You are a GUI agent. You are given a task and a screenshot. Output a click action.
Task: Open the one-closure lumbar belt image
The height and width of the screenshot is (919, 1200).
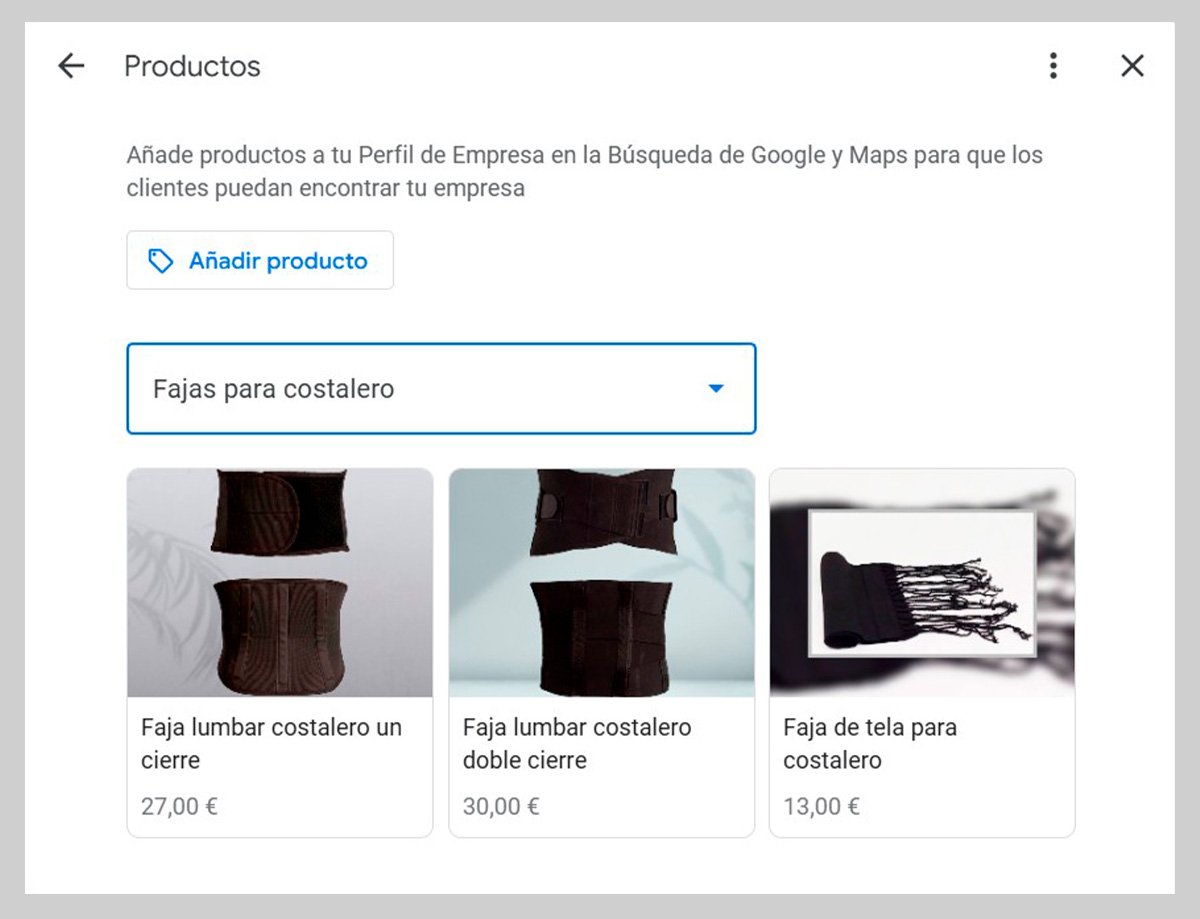point(280,583)
